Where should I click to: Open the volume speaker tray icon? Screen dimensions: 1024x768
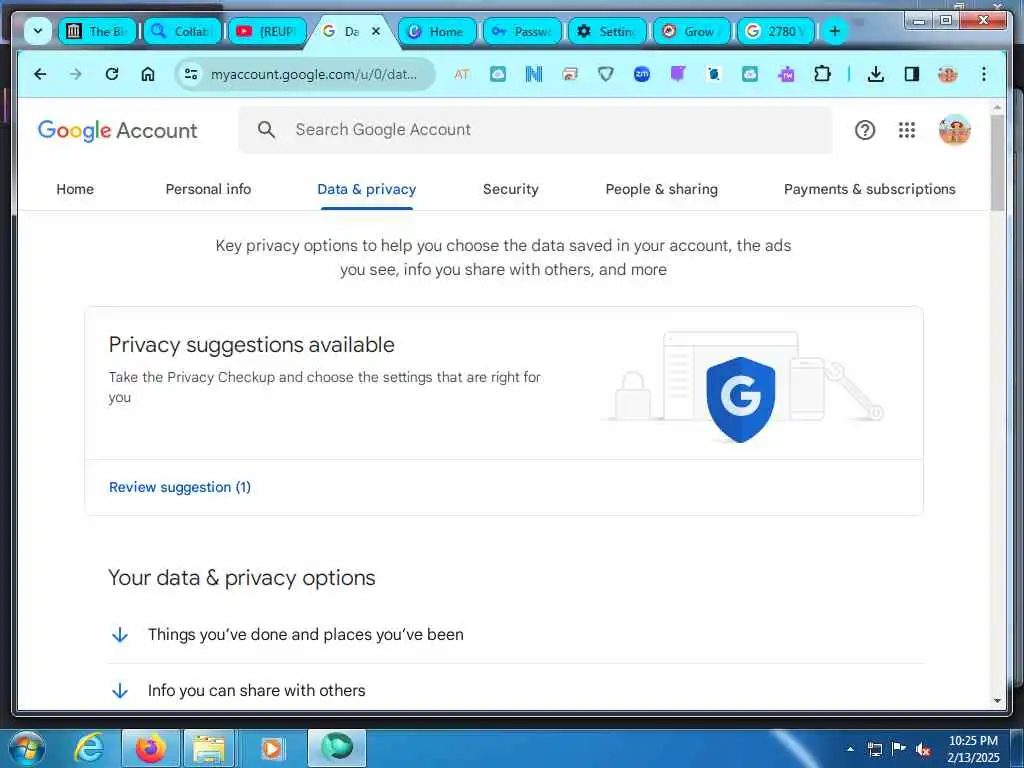(x=923, y=750)
